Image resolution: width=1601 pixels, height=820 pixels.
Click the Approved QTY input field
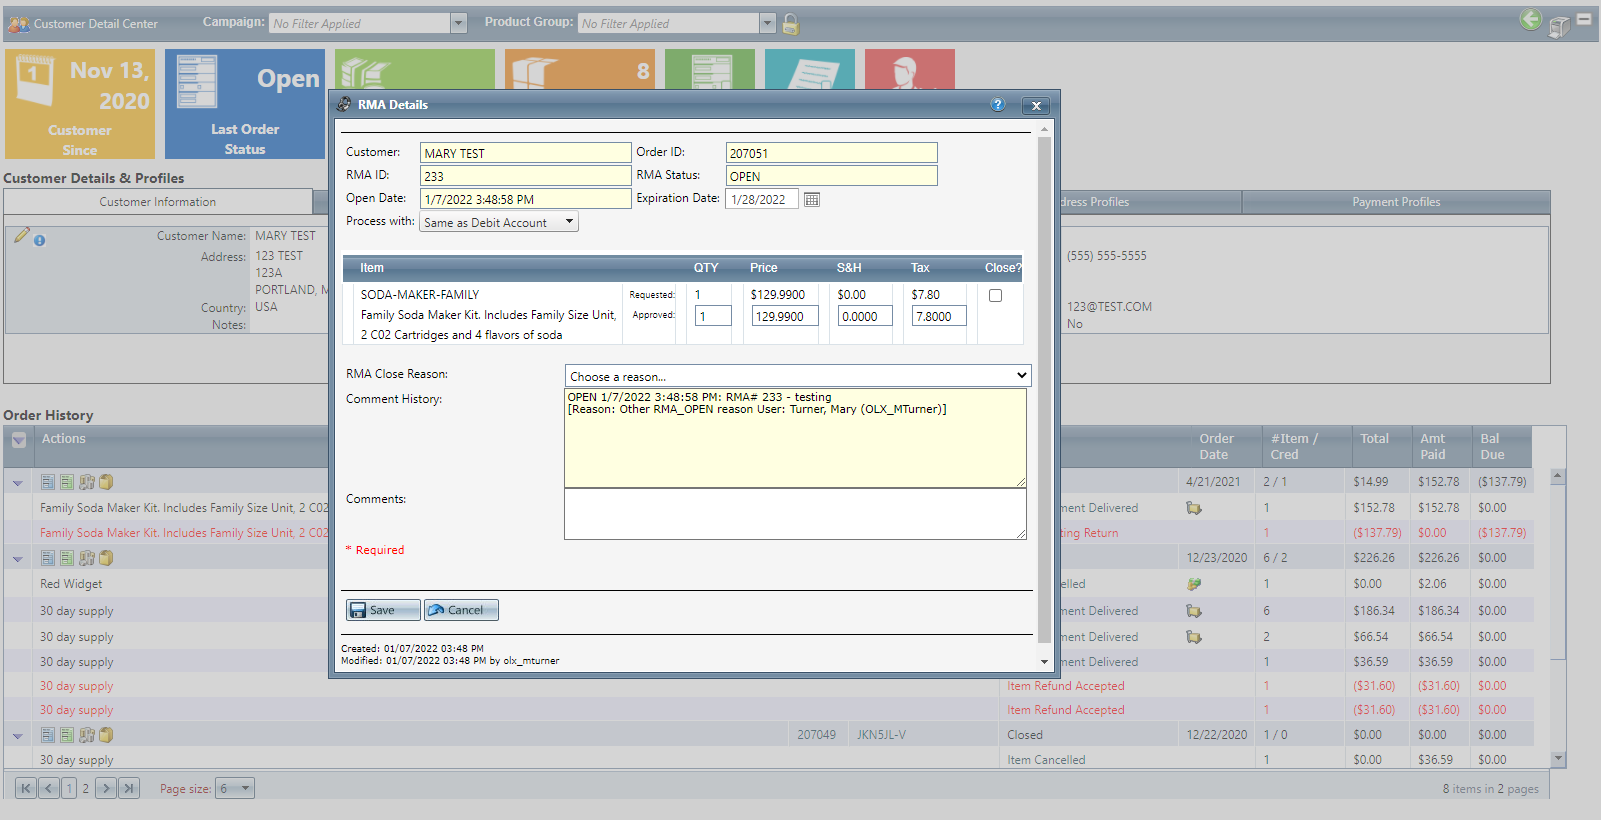click(713, 316)
